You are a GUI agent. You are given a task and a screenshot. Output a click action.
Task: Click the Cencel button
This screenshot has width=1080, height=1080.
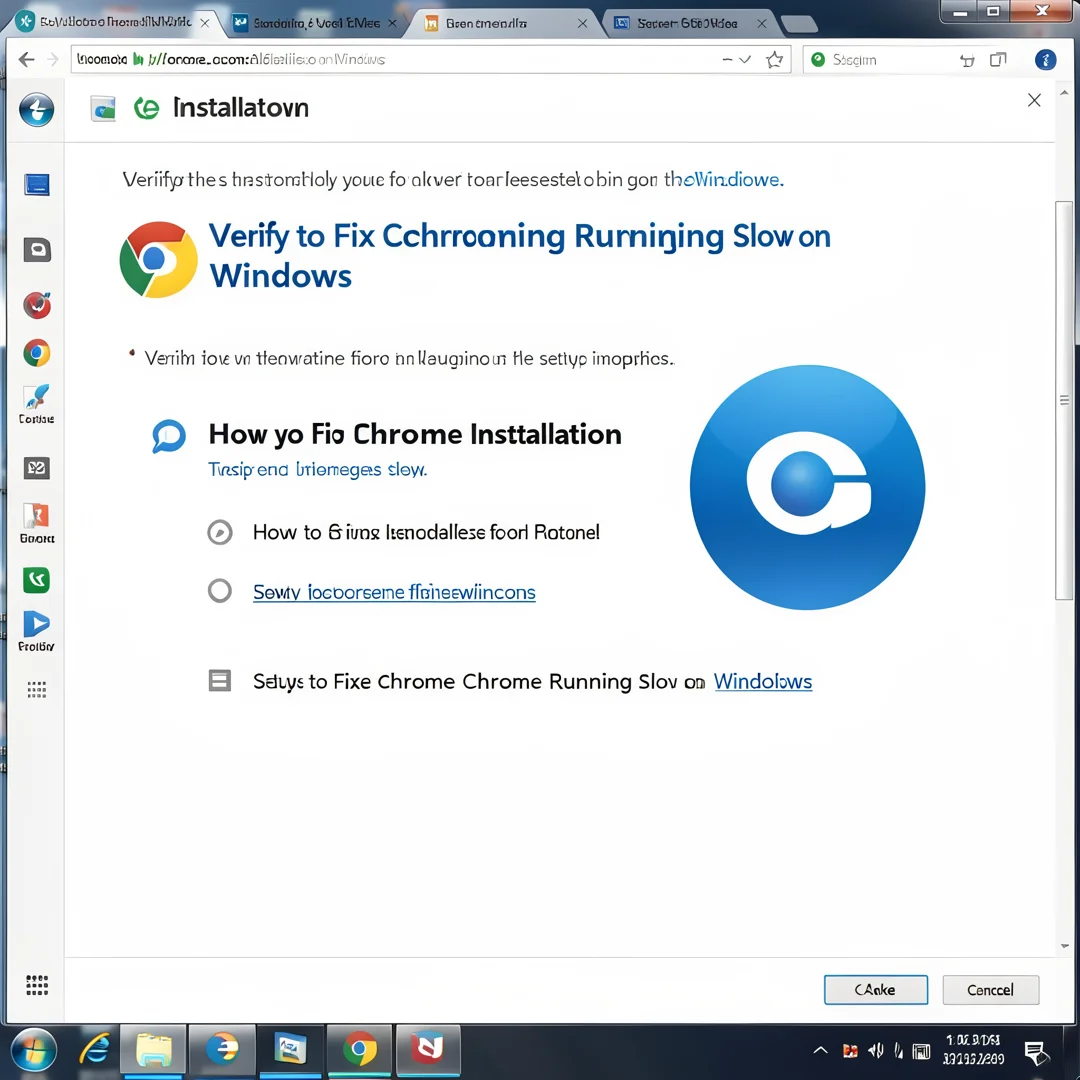(x=990, y=990)
